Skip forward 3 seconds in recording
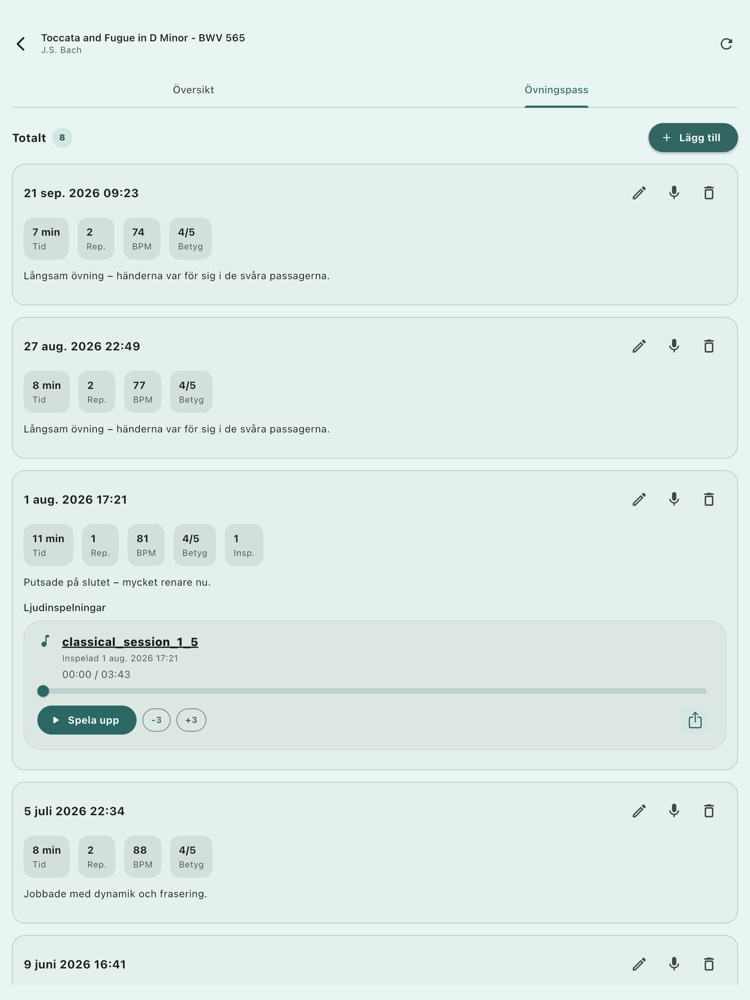This screenshot has width=750, height=1000. click(191, 720)
